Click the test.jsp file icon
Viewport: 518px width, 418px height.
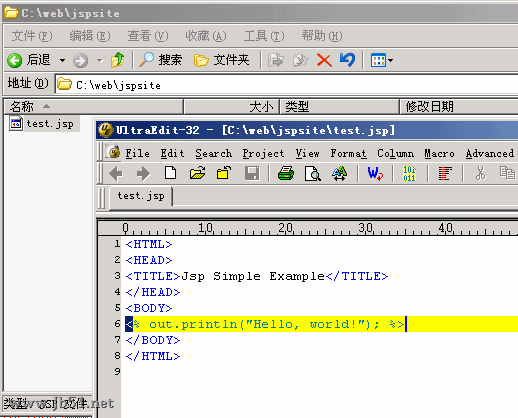16,124
